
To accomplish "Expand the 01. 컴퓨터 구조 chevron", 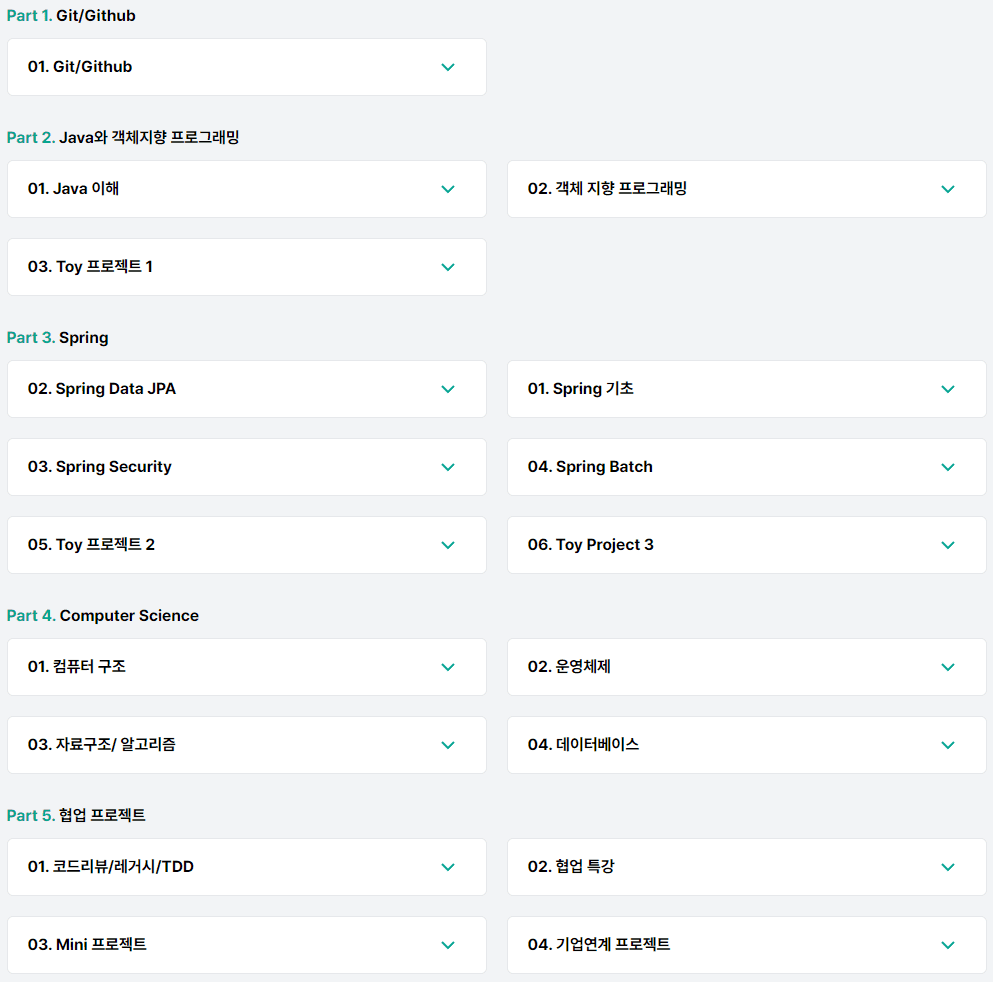I will pyautogui.click(x=448, y=667).
